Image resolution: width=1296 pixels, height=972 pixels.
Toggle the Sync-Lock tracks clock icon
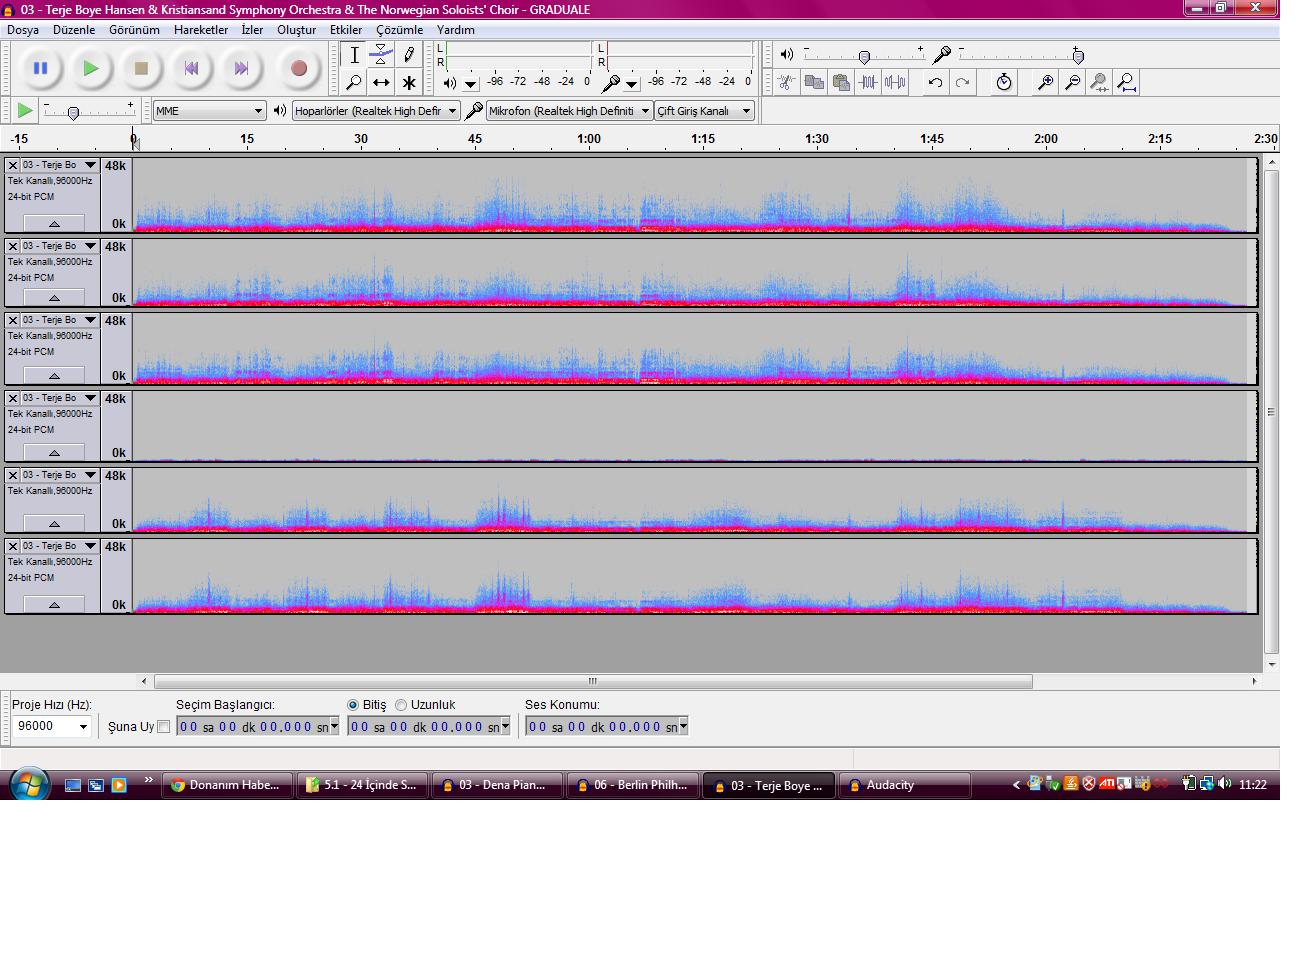[x=1004, y=82]
